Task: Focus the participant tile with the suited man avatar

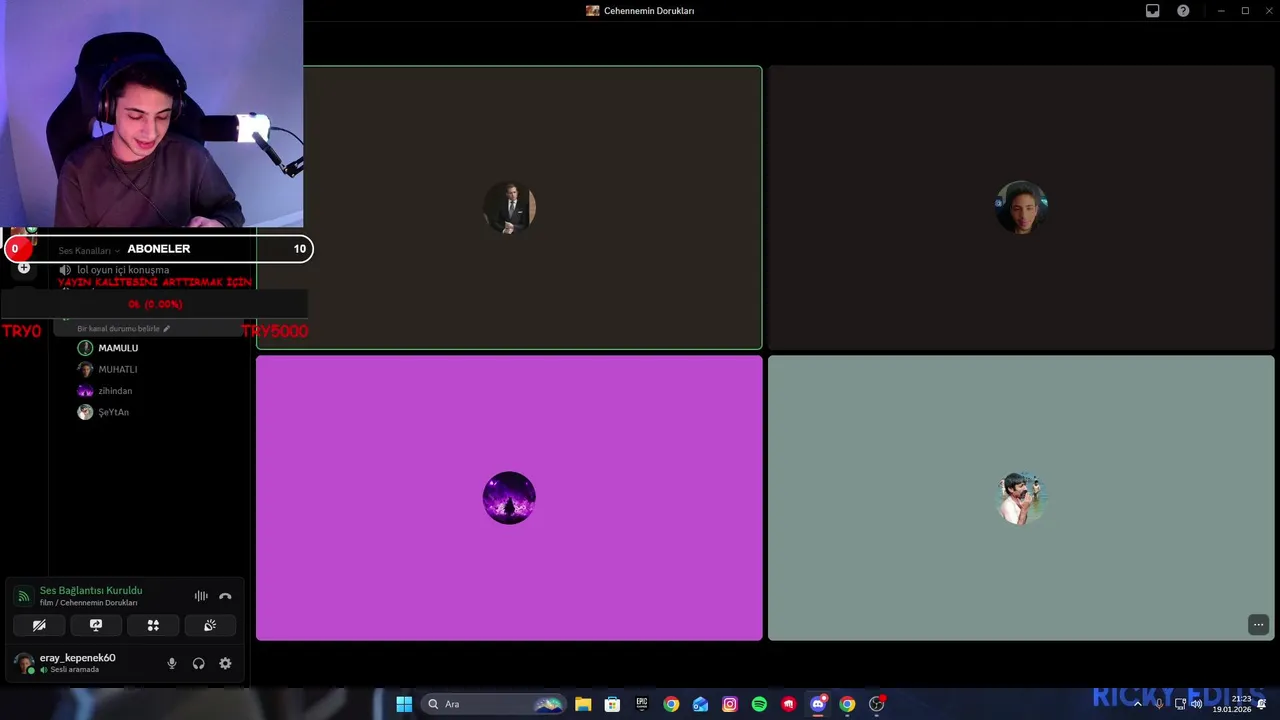Action: pos(509,208)
